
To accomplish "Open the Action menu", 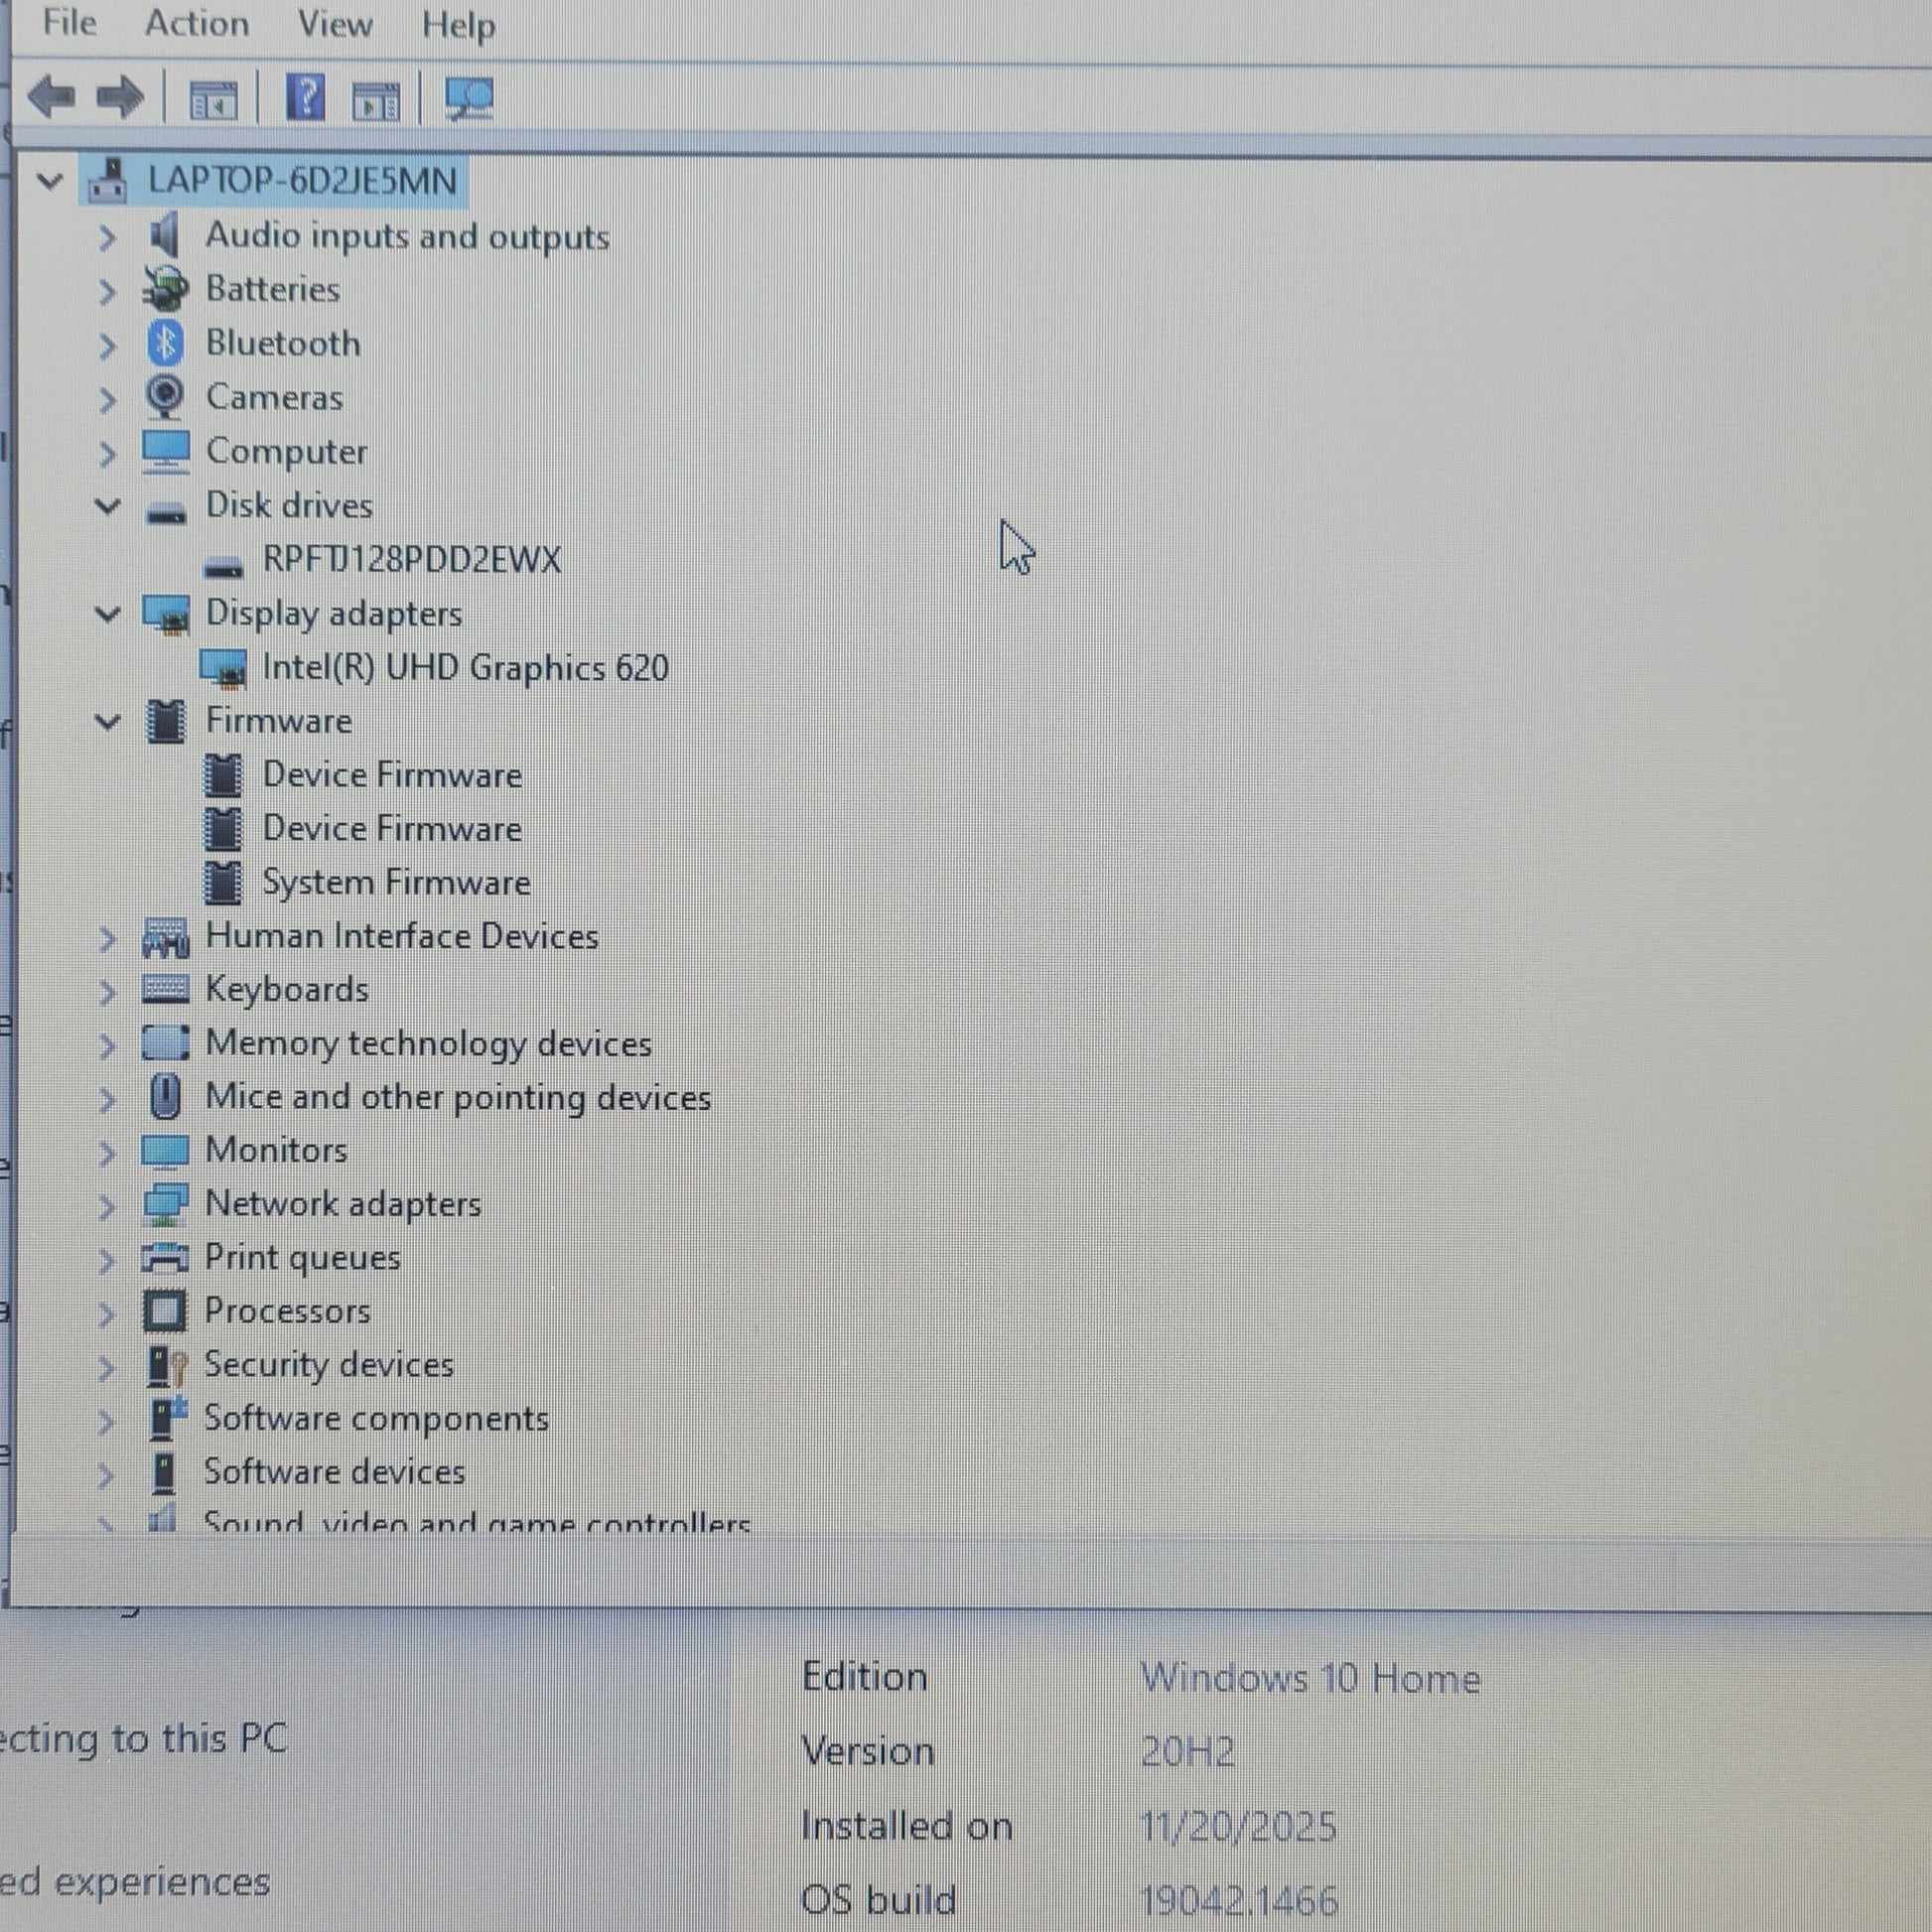I will 197,23.
